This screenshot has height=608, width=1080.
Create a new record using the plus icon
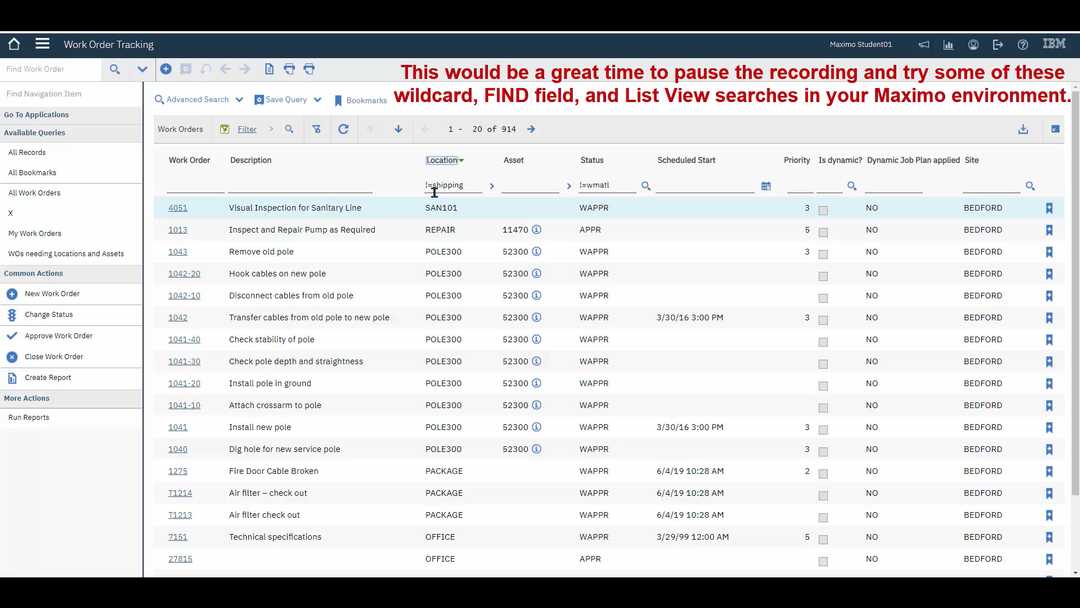[x=166, y=69]
